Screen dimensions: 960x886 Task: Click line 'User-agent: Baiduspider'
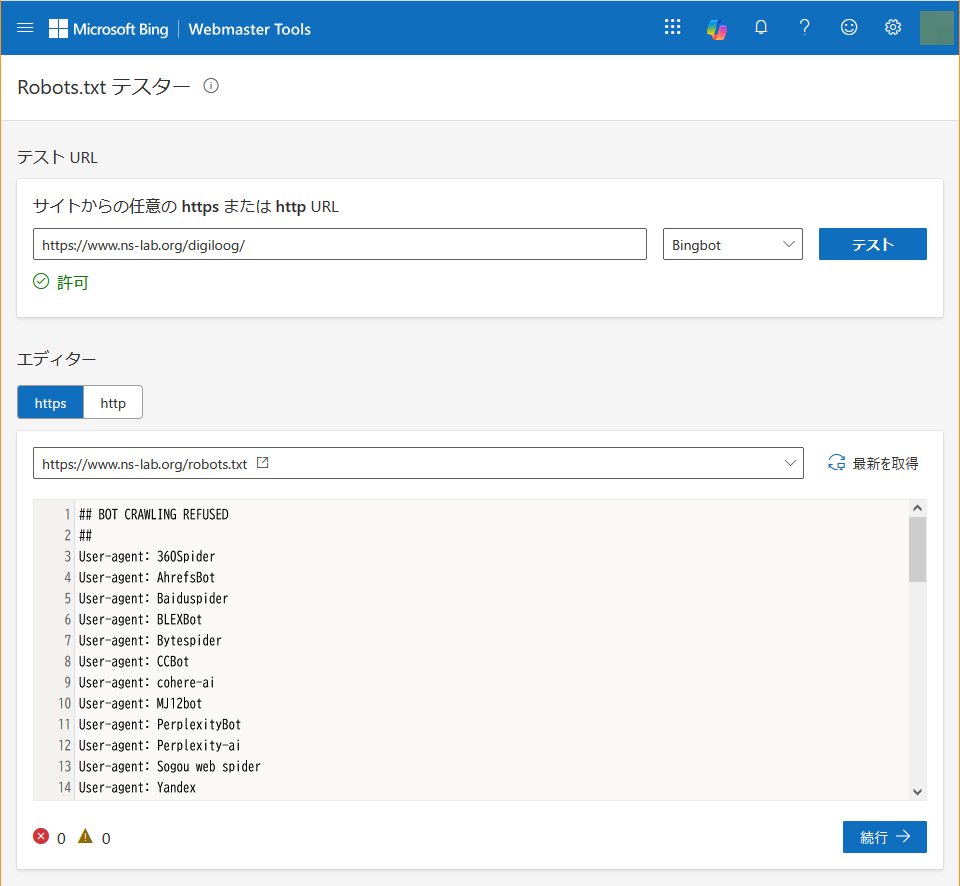[153, 598]
